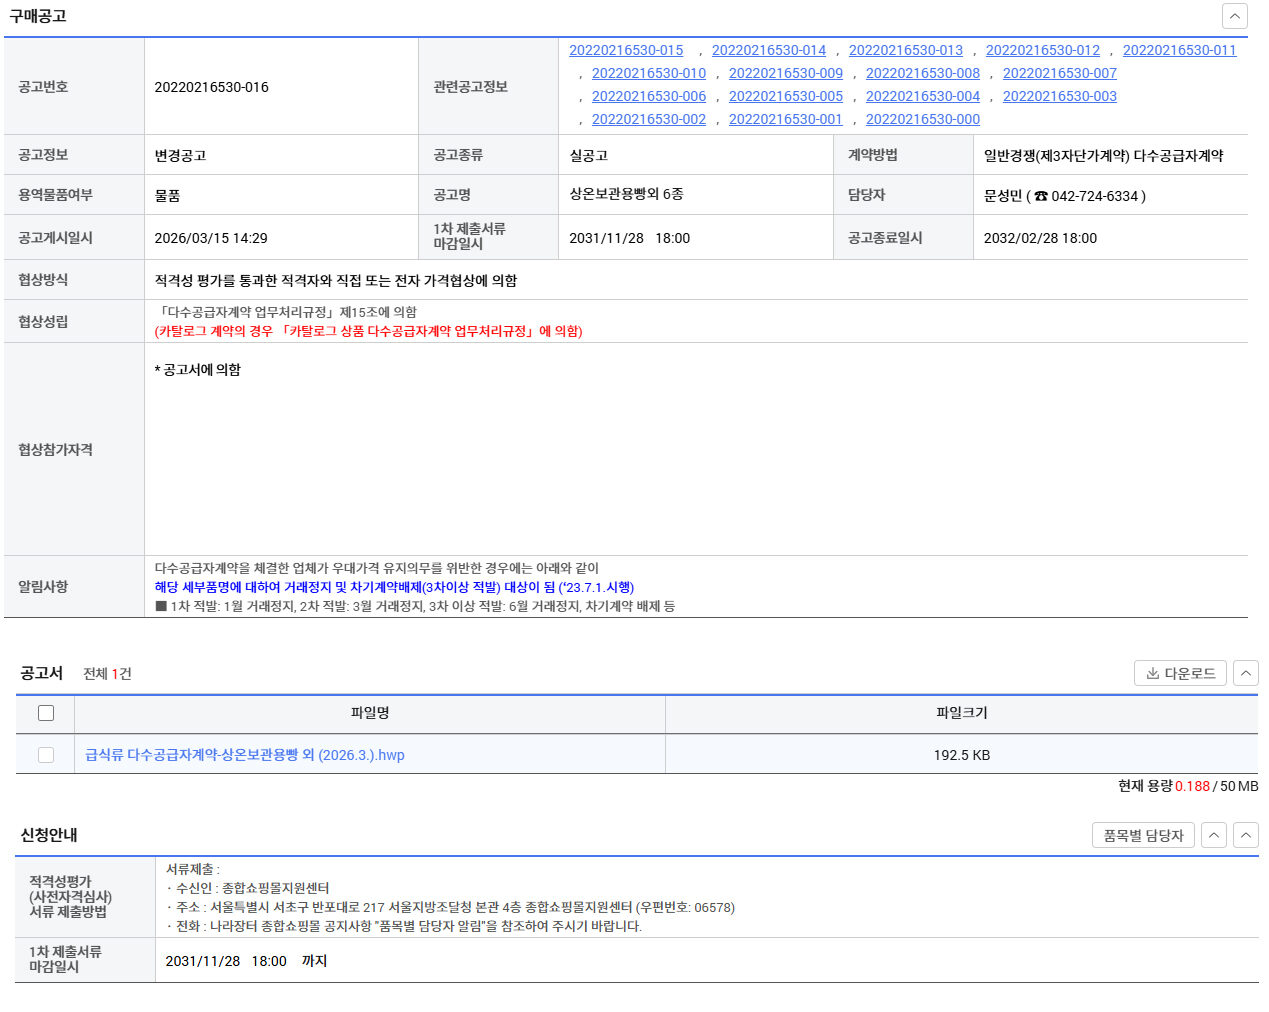Check the box for the hwp file row
This screenshot has width=1269, height=1012.
[x=46, y=755]
